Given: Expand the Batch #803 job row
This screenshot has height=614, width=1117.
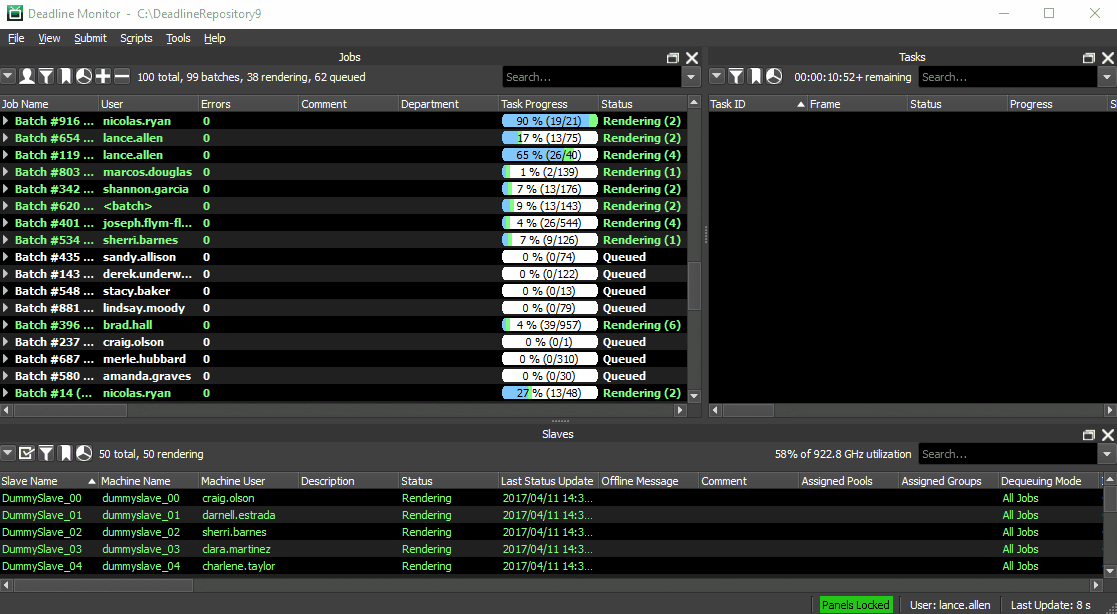Looking at the screenshot, I should point(6,172).
